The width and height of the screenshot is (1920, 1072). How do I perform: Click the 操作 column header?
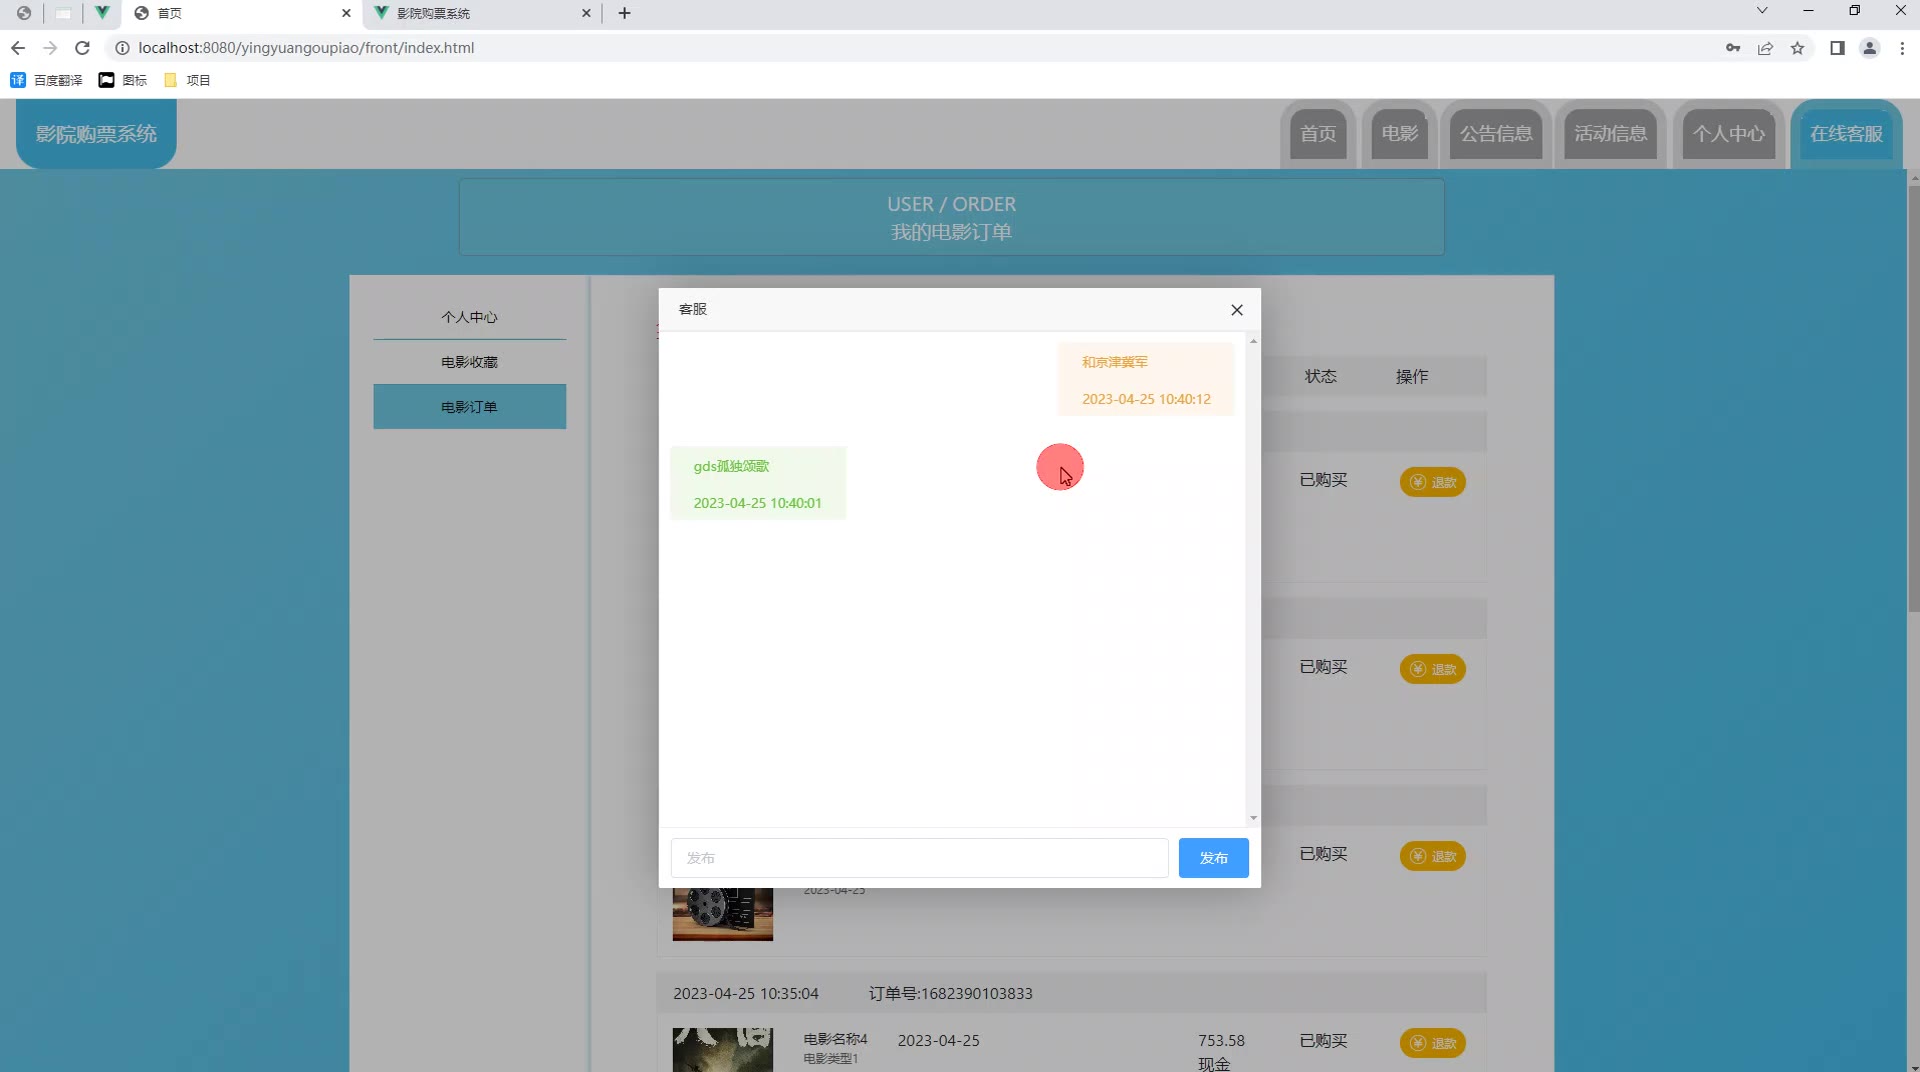[1412, 376]
